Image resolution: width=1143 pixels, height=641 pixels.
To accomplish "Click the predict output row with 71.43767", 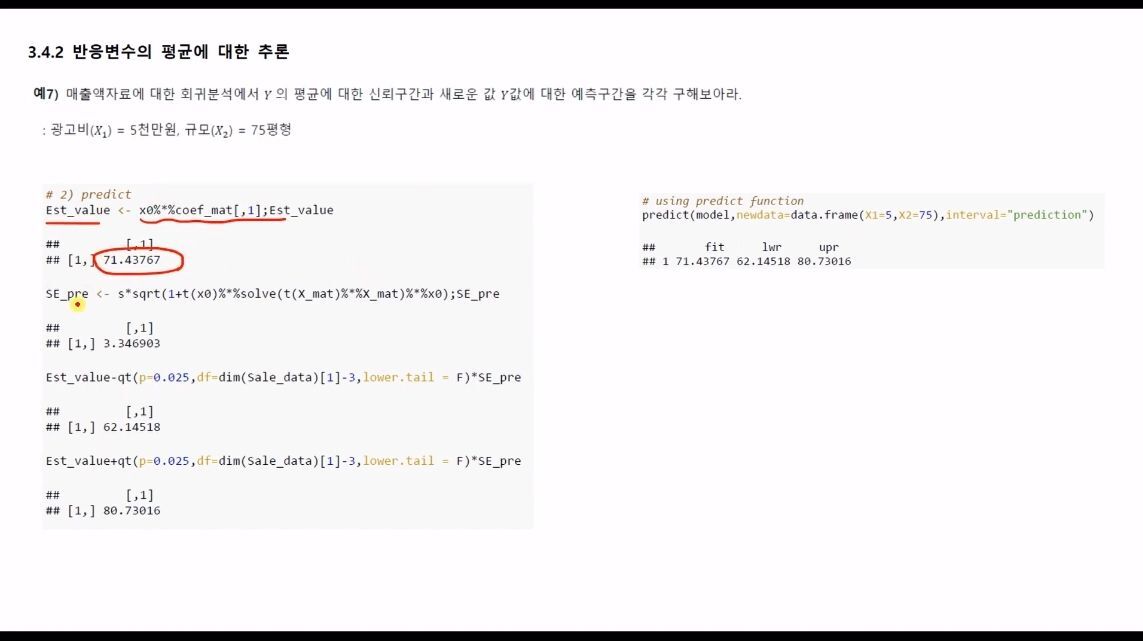I will point(746,261).
